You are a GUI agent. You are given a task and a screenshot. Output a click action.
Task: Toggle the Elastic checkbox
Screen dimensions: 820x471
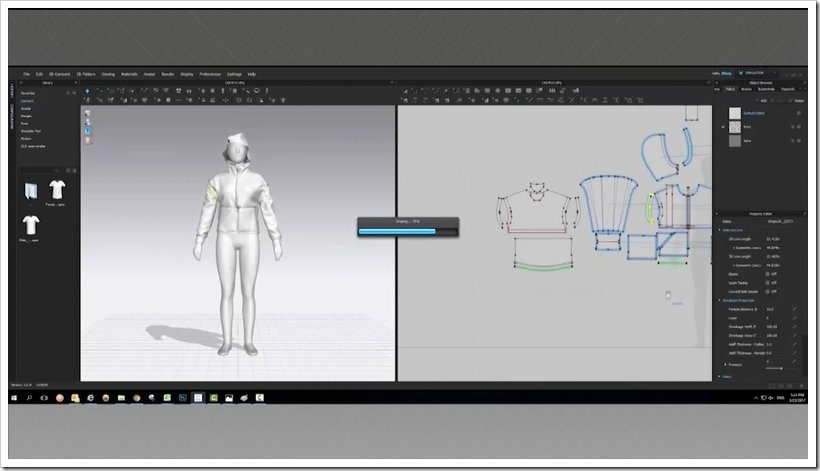tap(767, 273)
